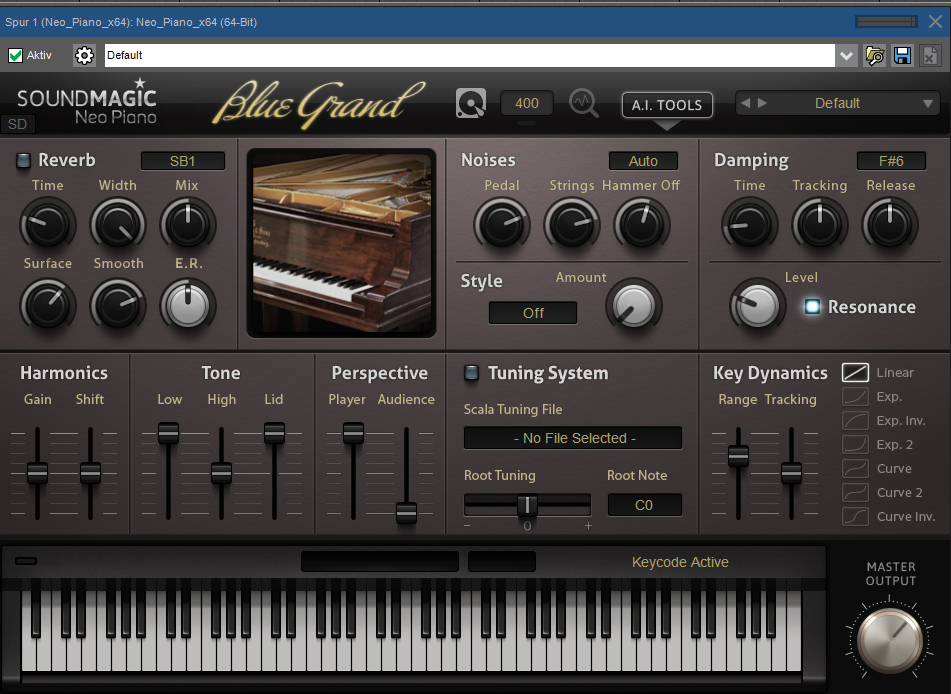
Task: Click the delete preset file icon
Action: tap(930, 56)
